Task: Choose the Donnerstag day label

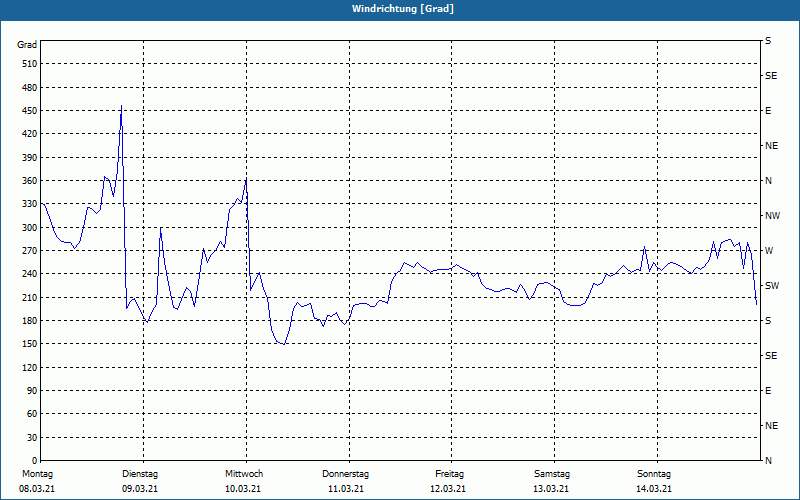Action: coord(345,474)
